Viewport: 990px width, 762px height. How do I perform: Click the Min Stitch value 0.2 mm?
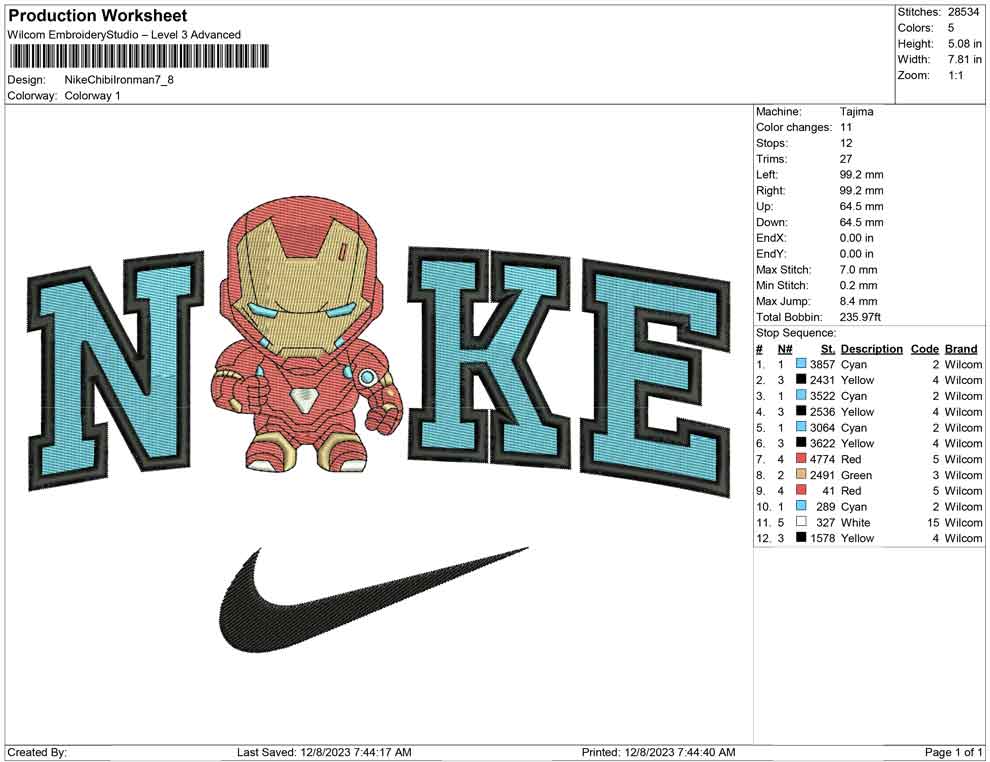[858, 285]
